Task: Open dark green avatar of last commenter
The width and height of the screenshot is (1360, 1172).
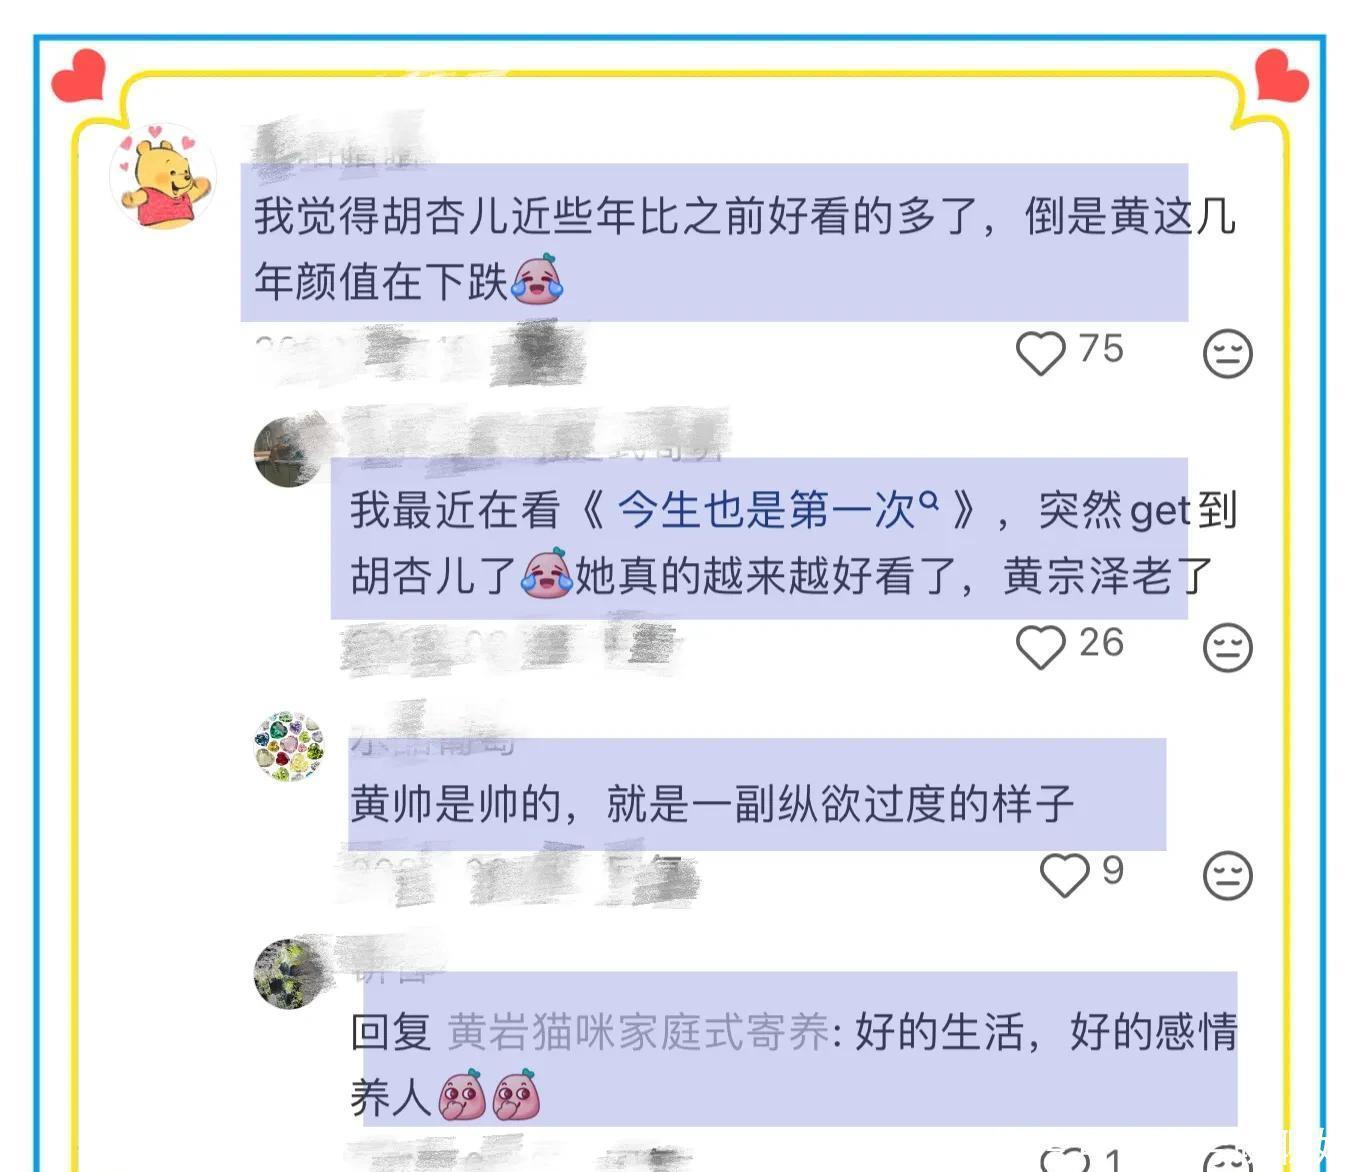Action: (x=289, y=974)
